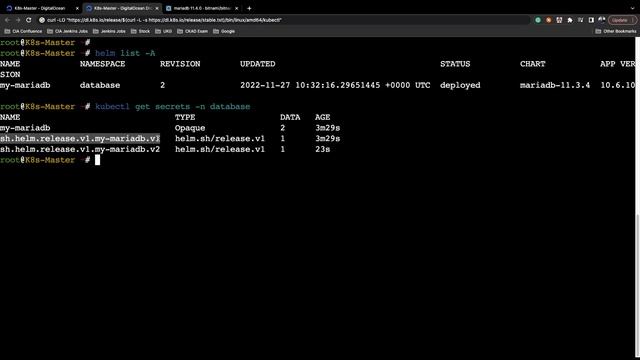Click the '2022-11-27 10:32:16.29651445 +0000 UTC' timestamp
This screenshot has width=640, height=360.
(x=335, y=85)
